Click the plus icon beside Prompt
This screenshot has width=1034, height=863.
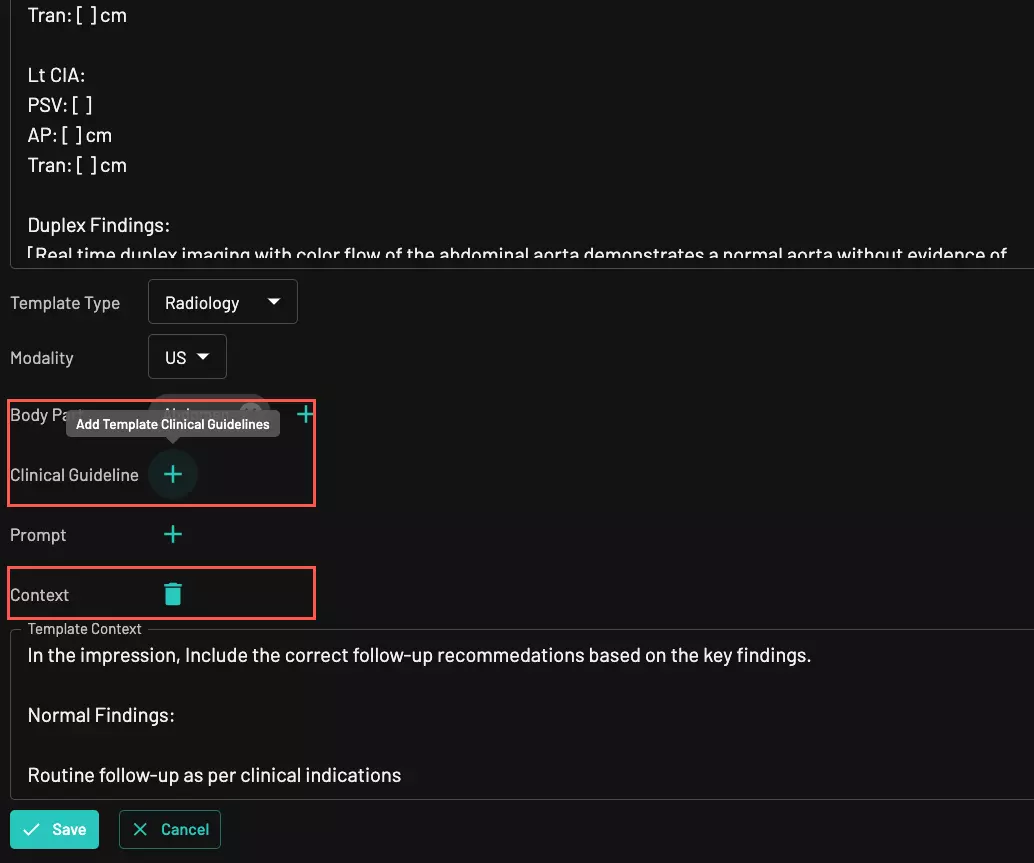point(173,534)
